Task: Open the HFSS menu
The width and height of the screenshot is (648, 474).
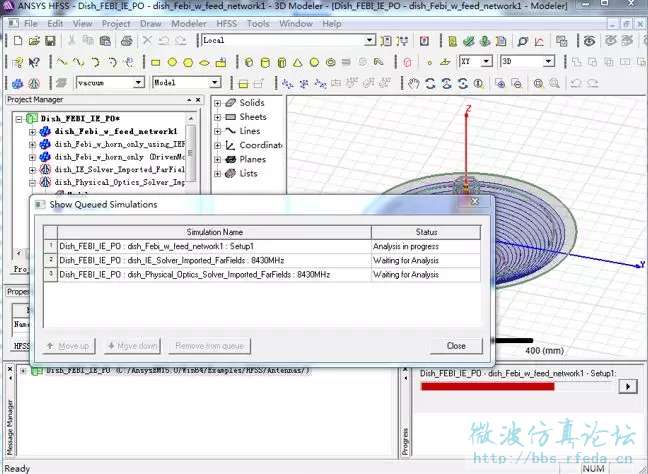Action: (226, 24)
